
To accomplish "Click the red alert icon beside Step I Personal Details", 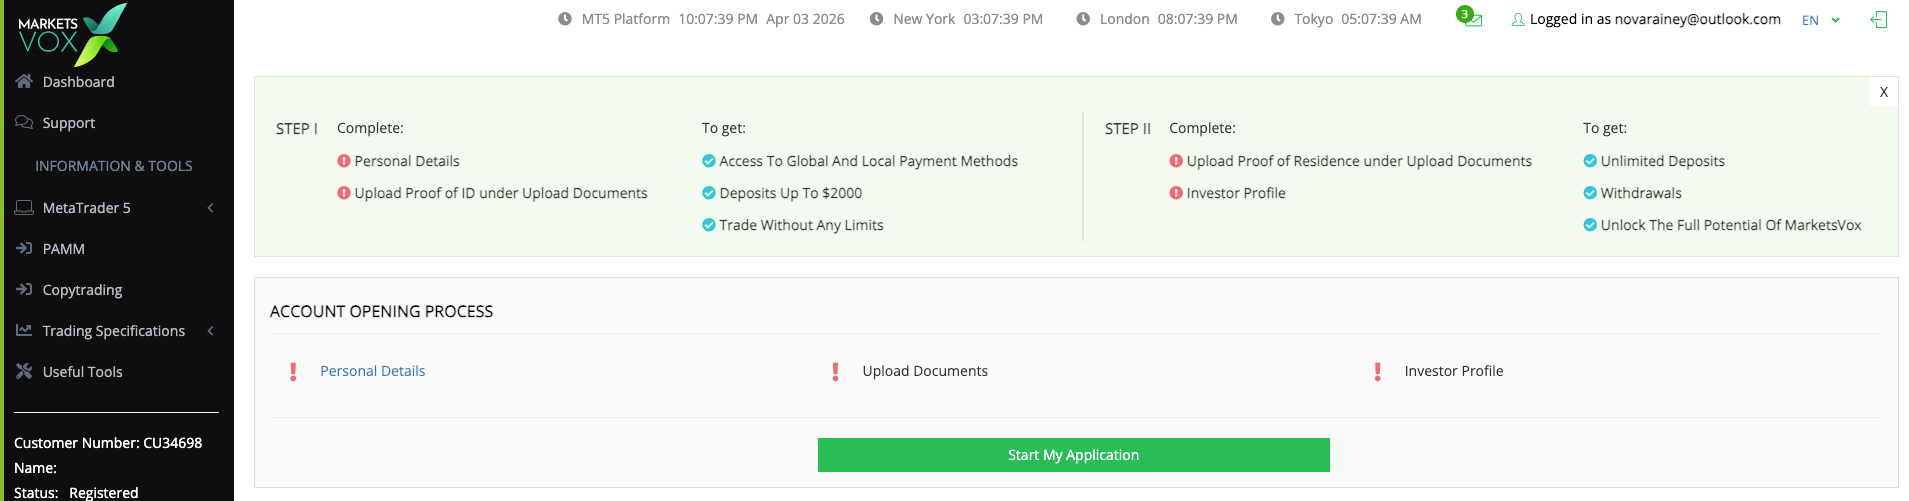I will 344,161.
